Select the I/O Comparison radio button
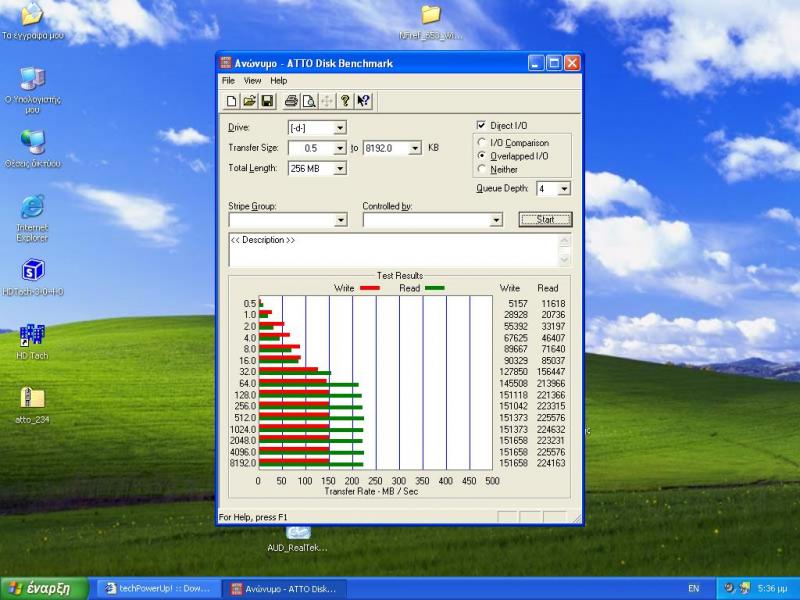 click(481, 142)
